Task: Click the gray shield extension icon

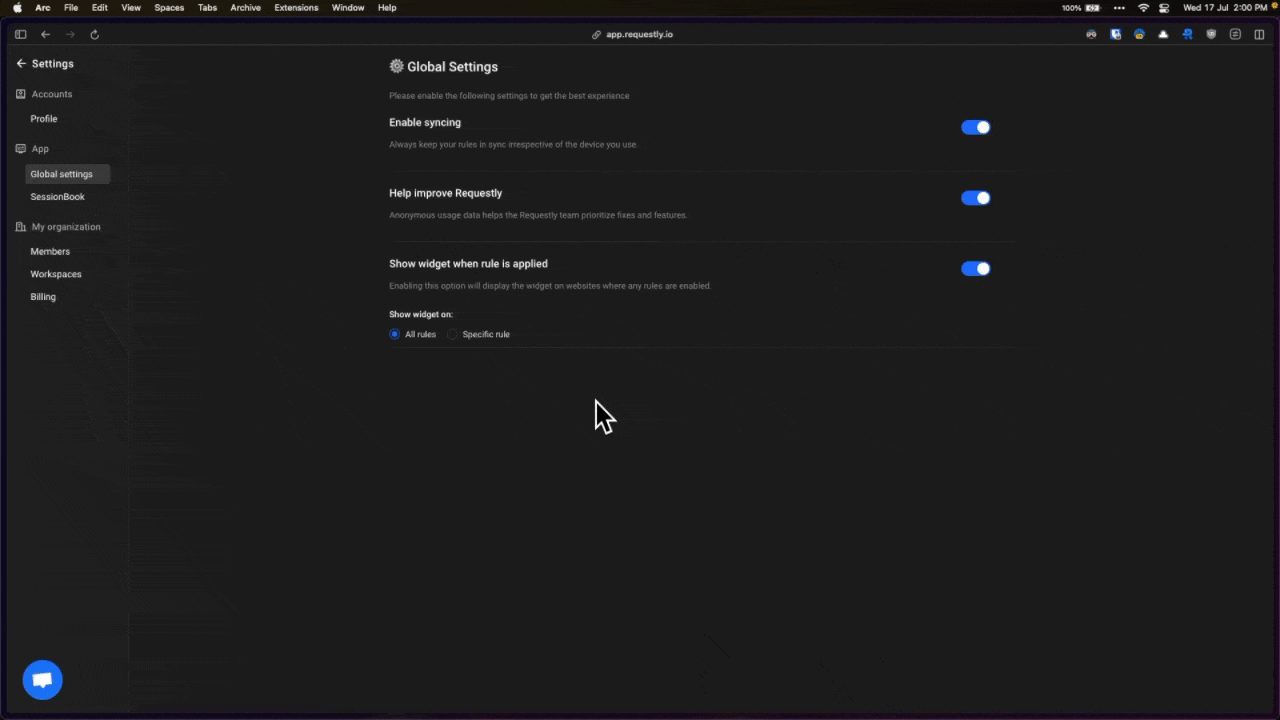Action: coord(1211,34)
